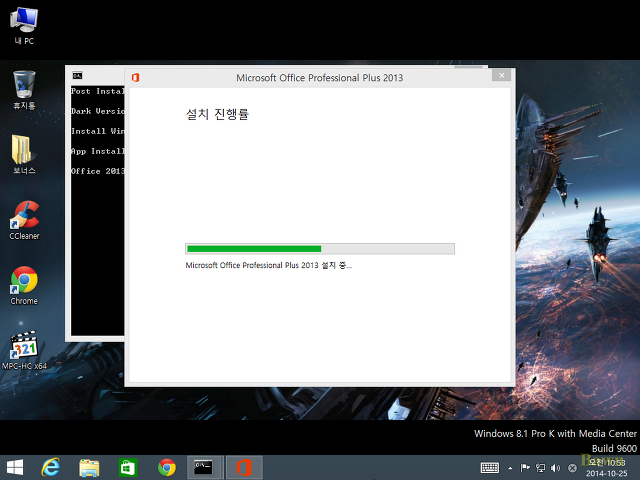Image resolution: width=640 pixels, height=480 pixels.
Task: Switch to Office installer taskbar button
Action: point(244,467)
